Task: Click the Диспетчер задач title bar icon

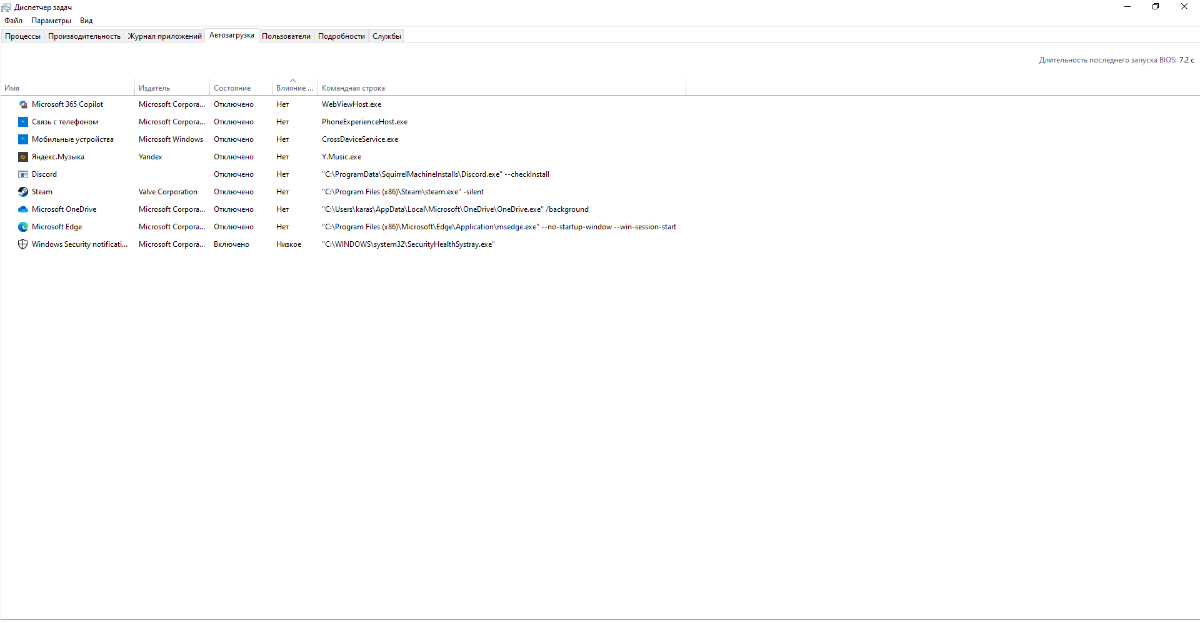Action: (8, 7)
